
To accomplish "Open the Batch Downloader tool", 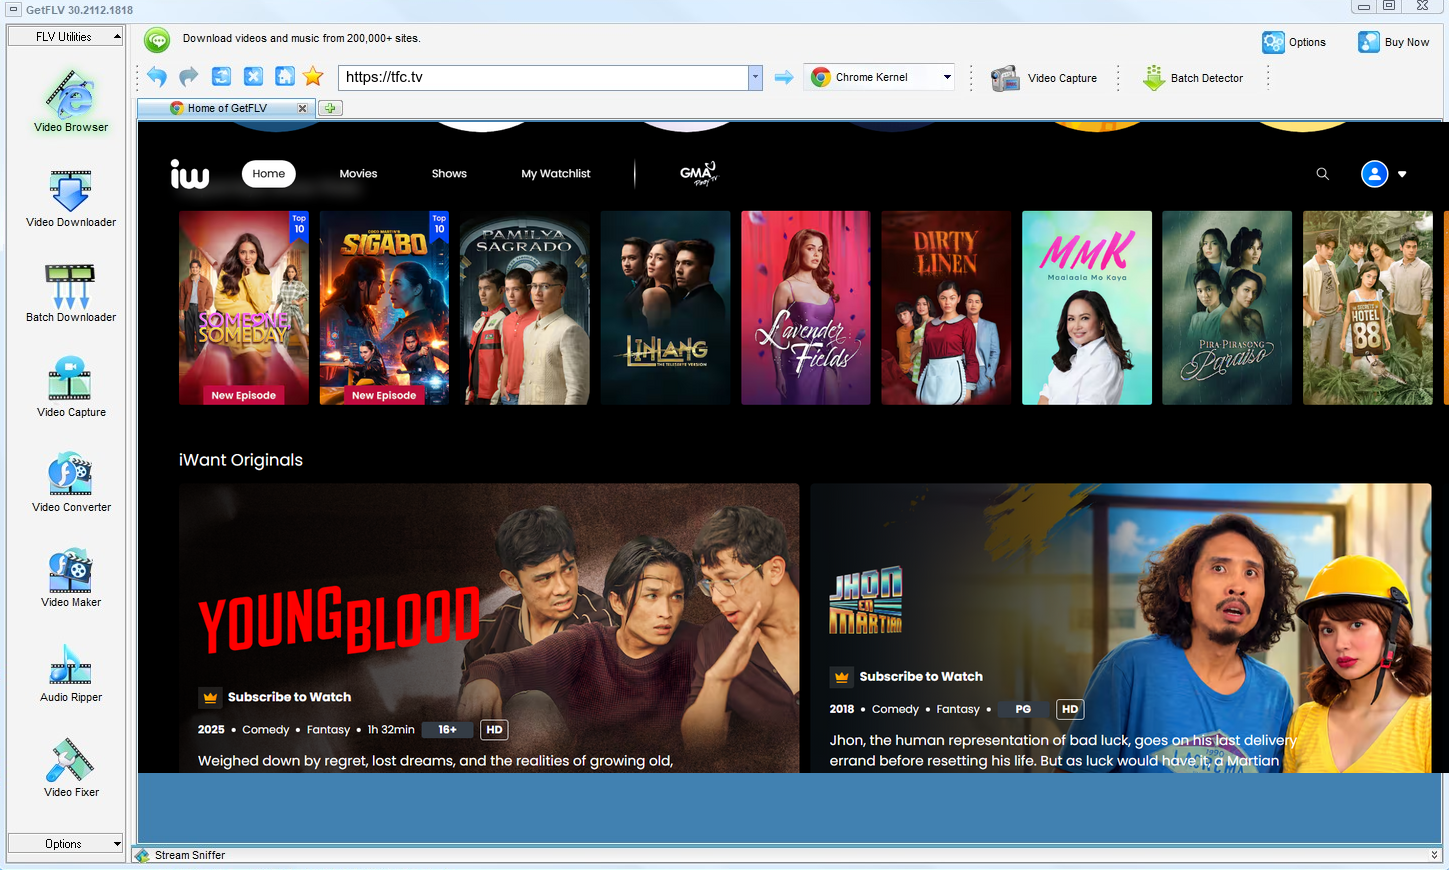I will pyautogui.click(x=71, y=292).
